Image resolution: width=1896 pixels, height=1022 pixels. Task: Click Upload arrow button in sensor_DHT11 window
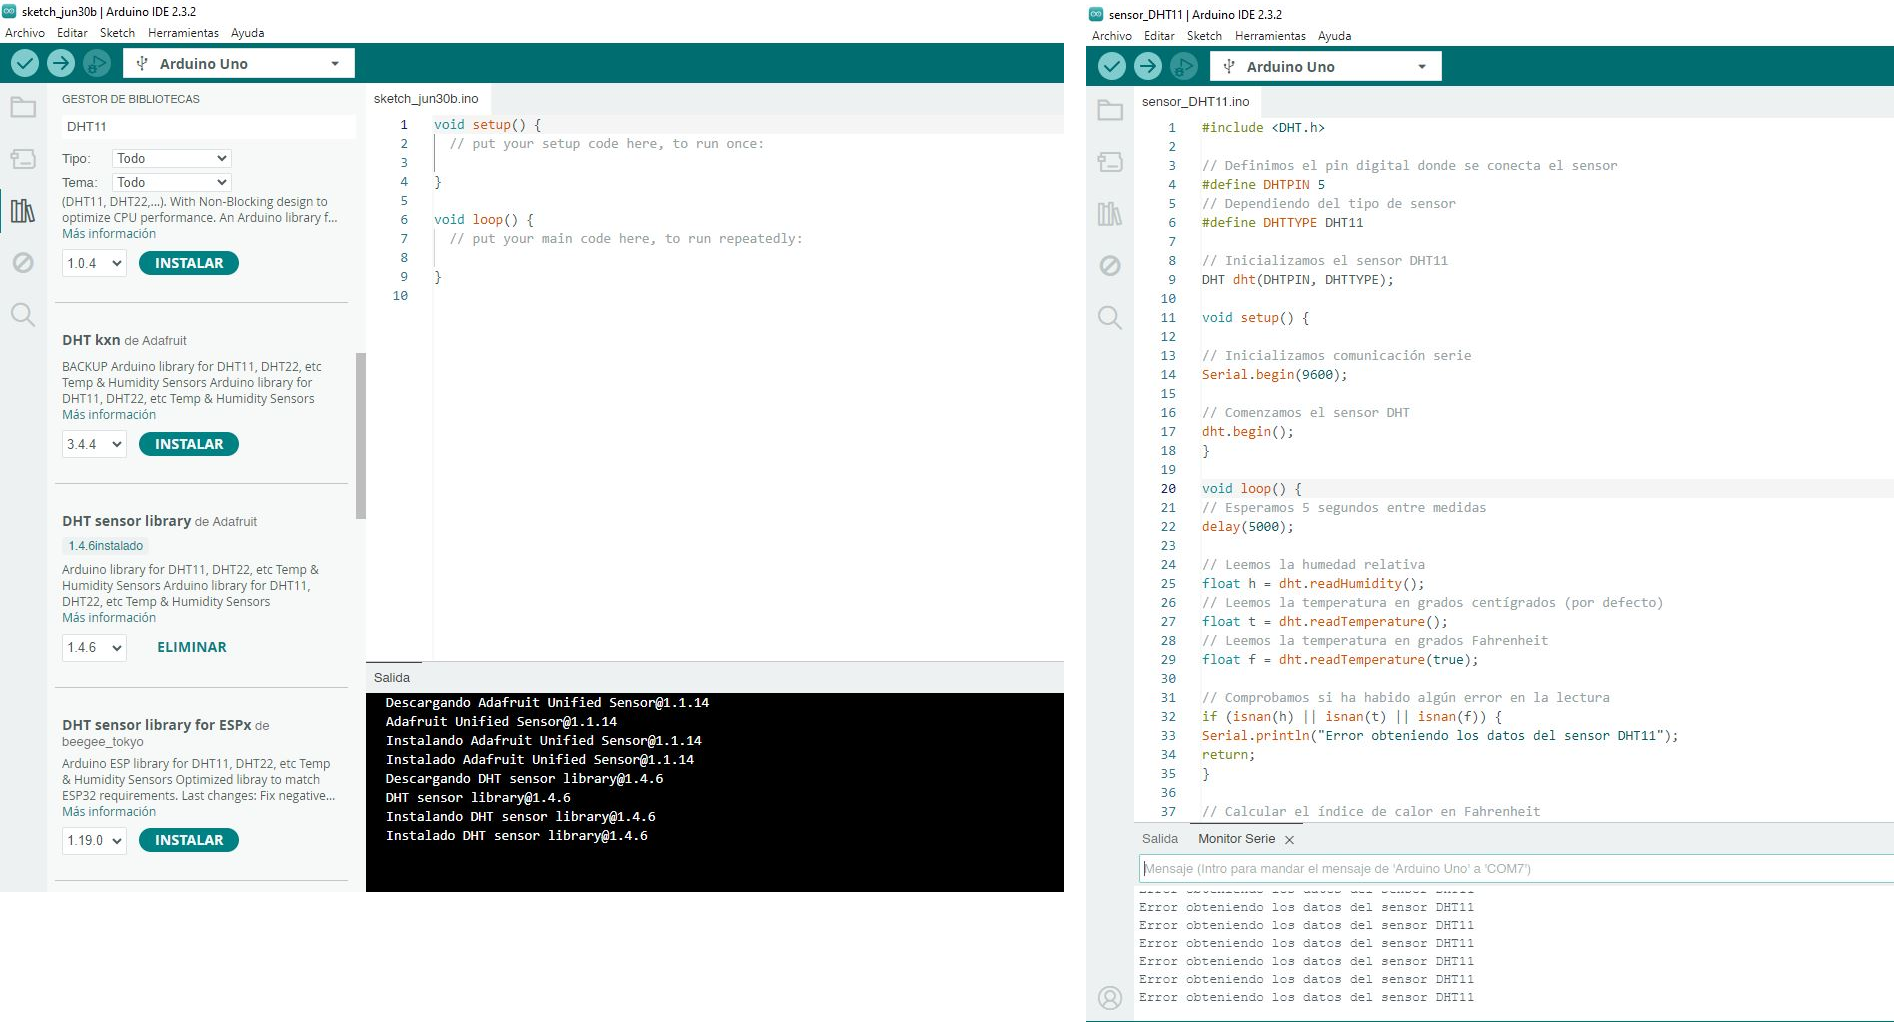(1148, 66)
